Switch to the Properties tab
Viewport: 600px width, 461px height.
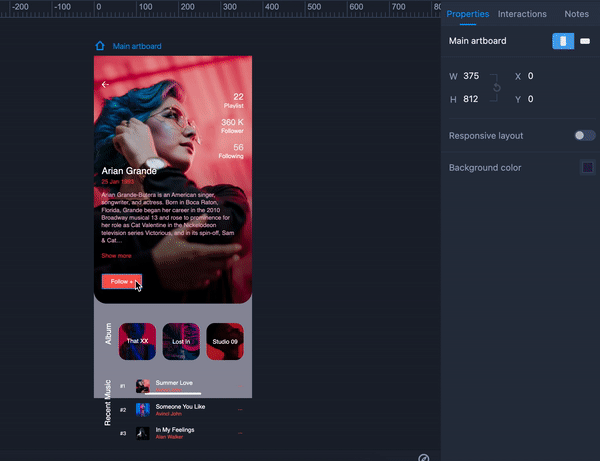[468, 14]
